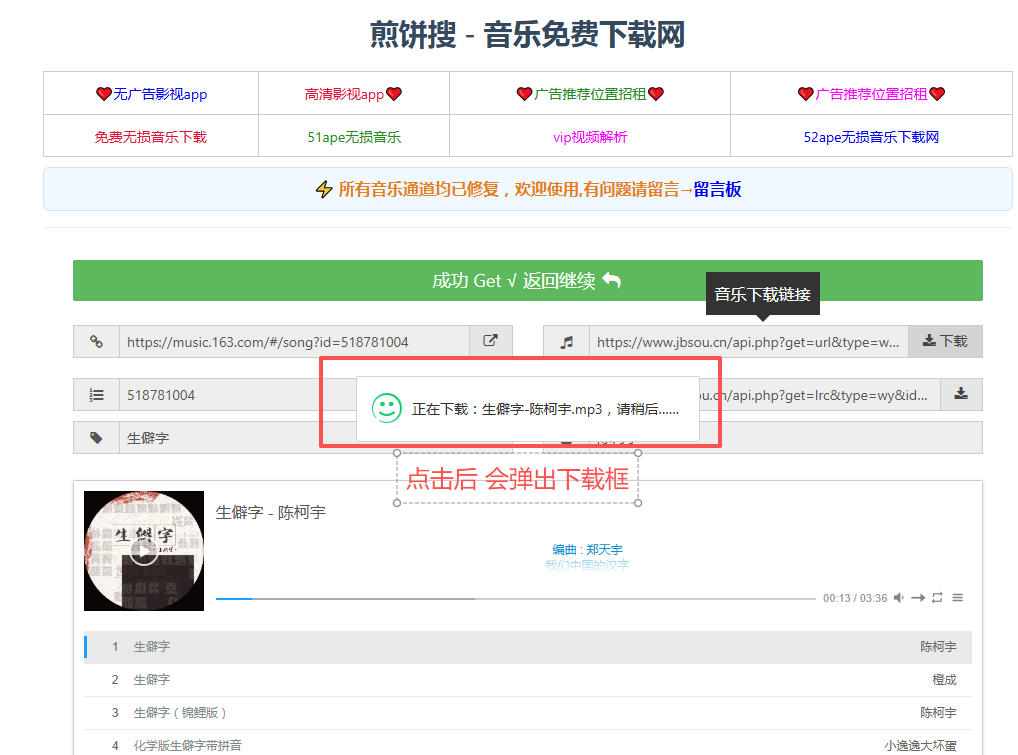Play the 生僻字 album thumbnail
1018x755 pixels.
click(x=143, y=550)
